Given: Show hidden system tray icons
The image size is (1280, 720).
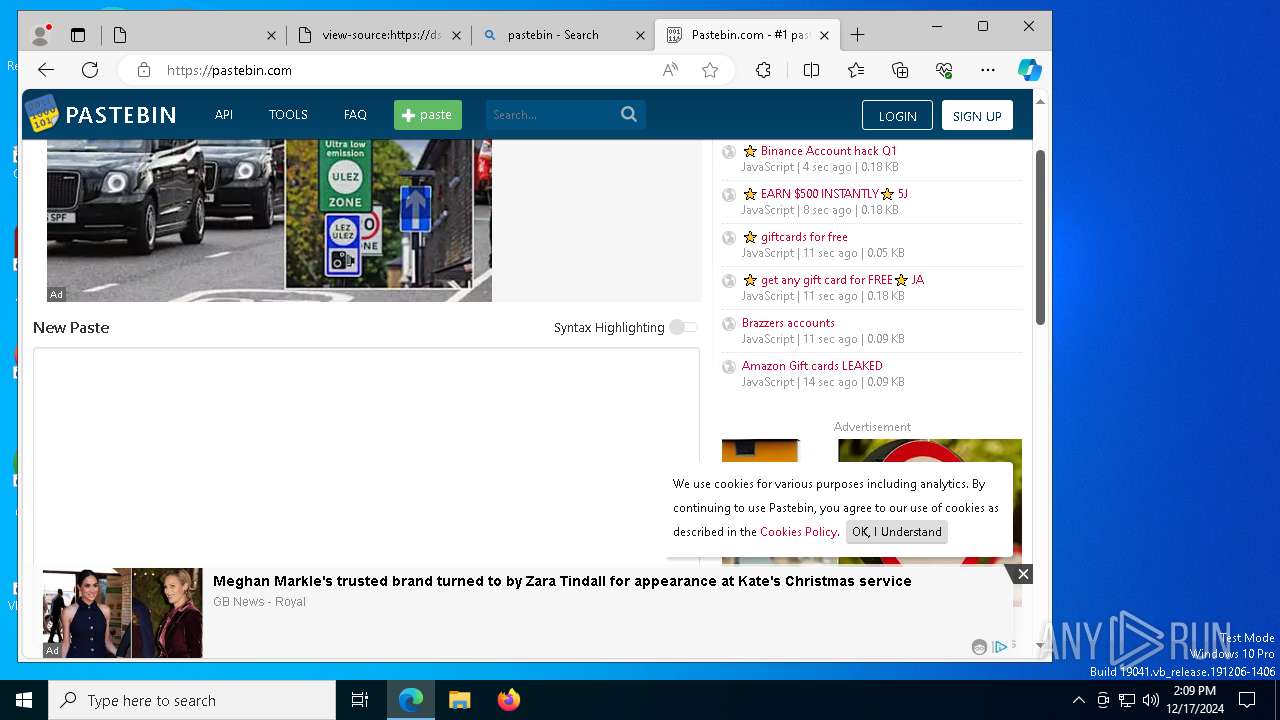Looking at the screenshot, I should coord(1078,700).
